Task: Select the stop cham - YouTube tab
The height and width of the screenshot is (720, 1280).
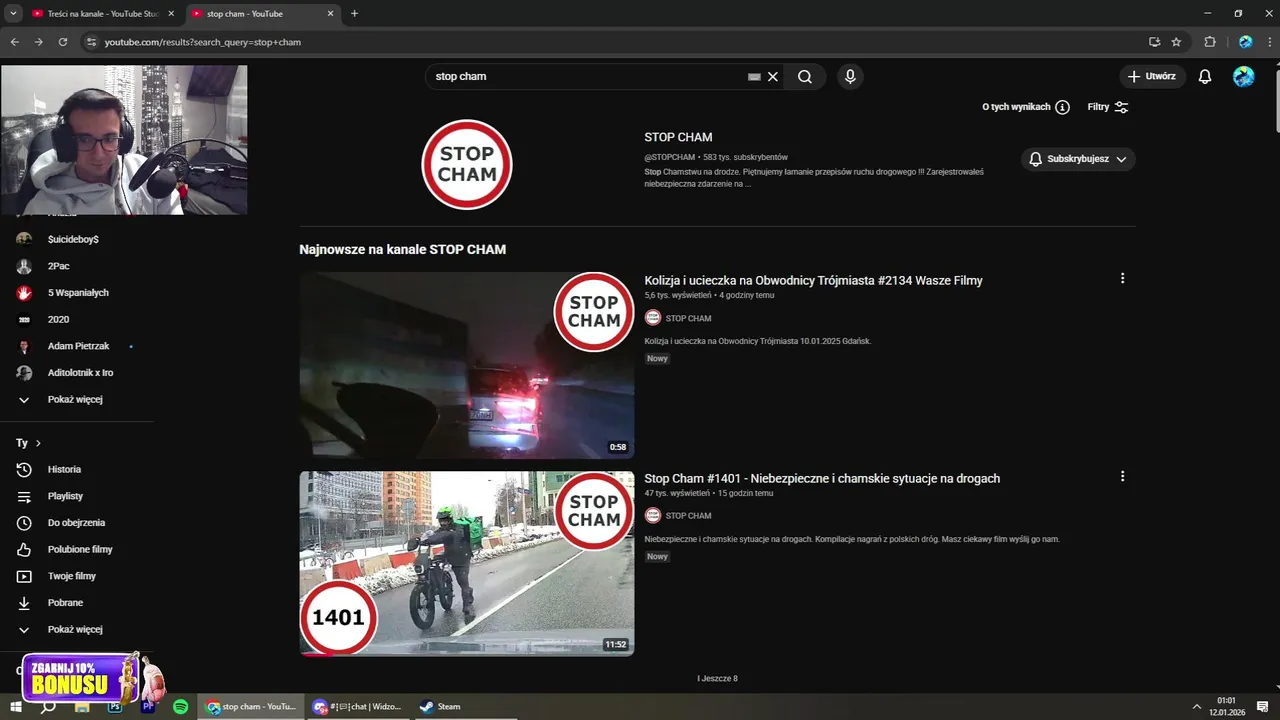Action: pyautogui.click(x=262, y=14)
